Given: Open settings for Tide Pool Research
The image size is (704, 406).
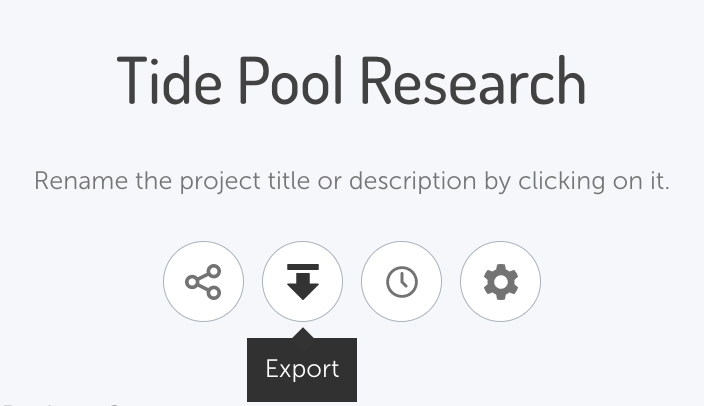Looking at the screenshot, I should (x=500, y=282).
